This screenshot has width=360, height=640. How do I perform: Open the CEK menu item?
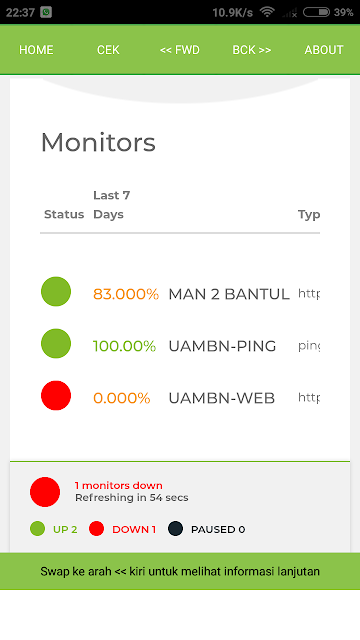coord(108,50)
